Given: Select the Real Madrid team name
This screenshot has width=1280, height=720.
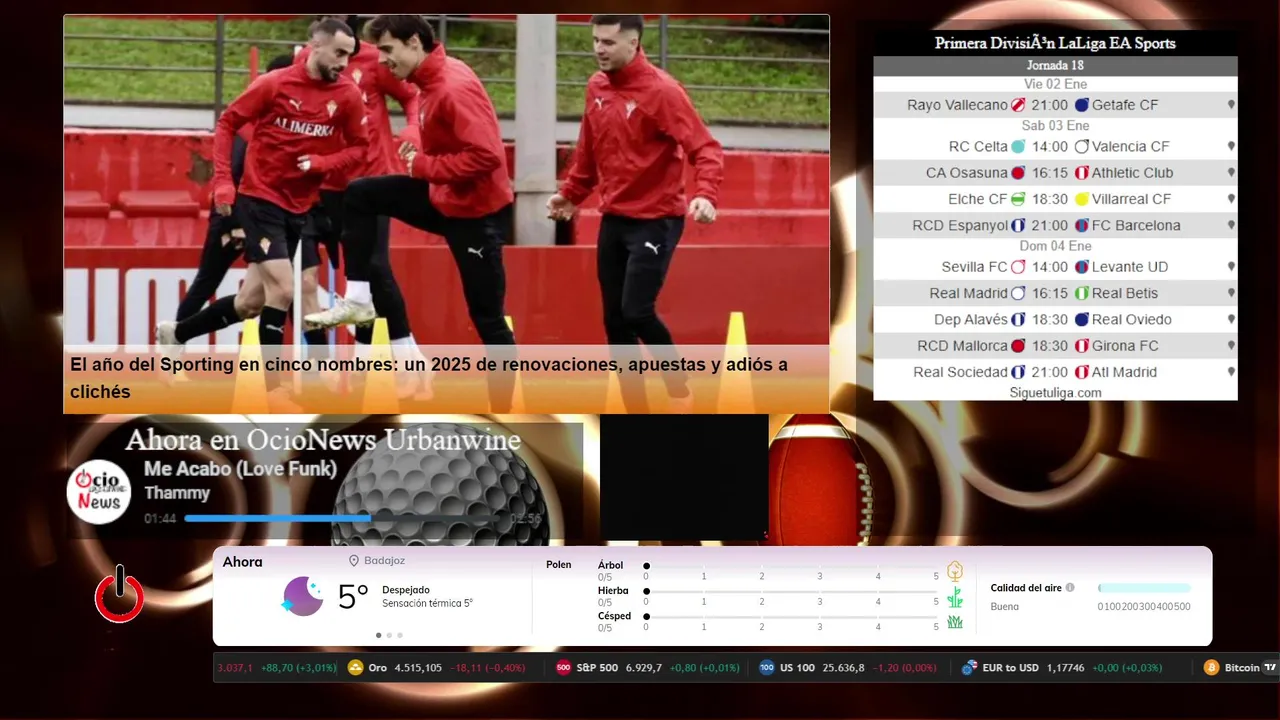Looking at the screenshot, I should 968,293.
